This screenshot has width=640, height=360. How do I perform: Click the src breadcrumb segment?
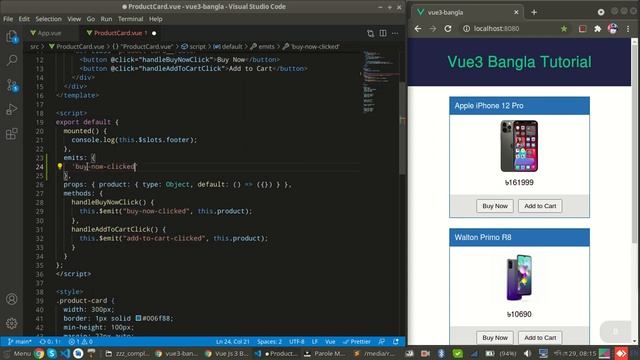tap(34, 47)
